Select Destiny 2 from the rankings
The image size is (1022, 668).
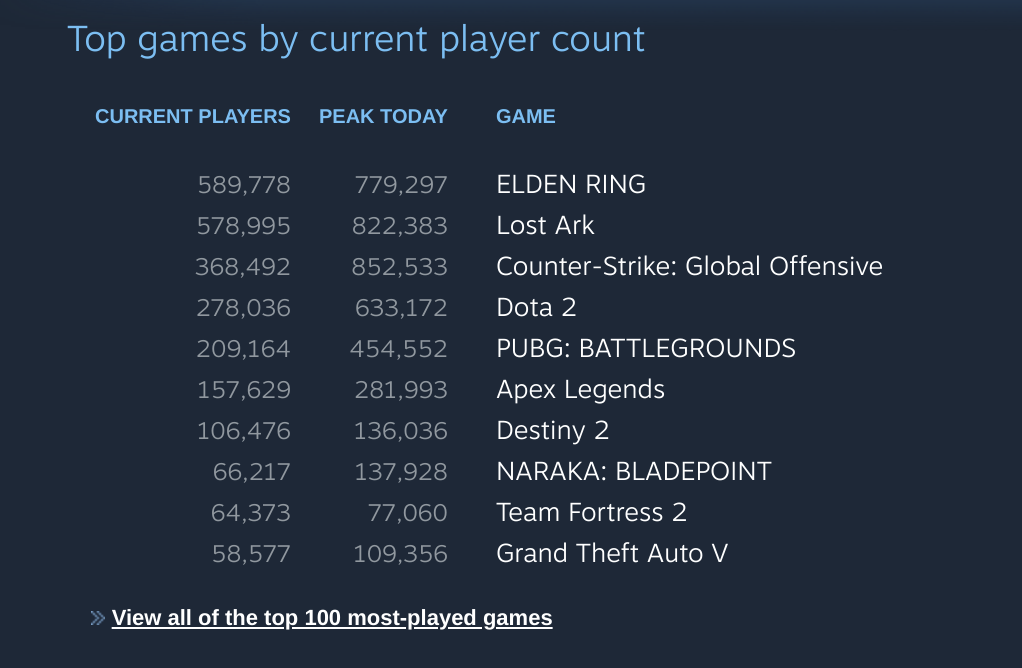click(552, 430)
